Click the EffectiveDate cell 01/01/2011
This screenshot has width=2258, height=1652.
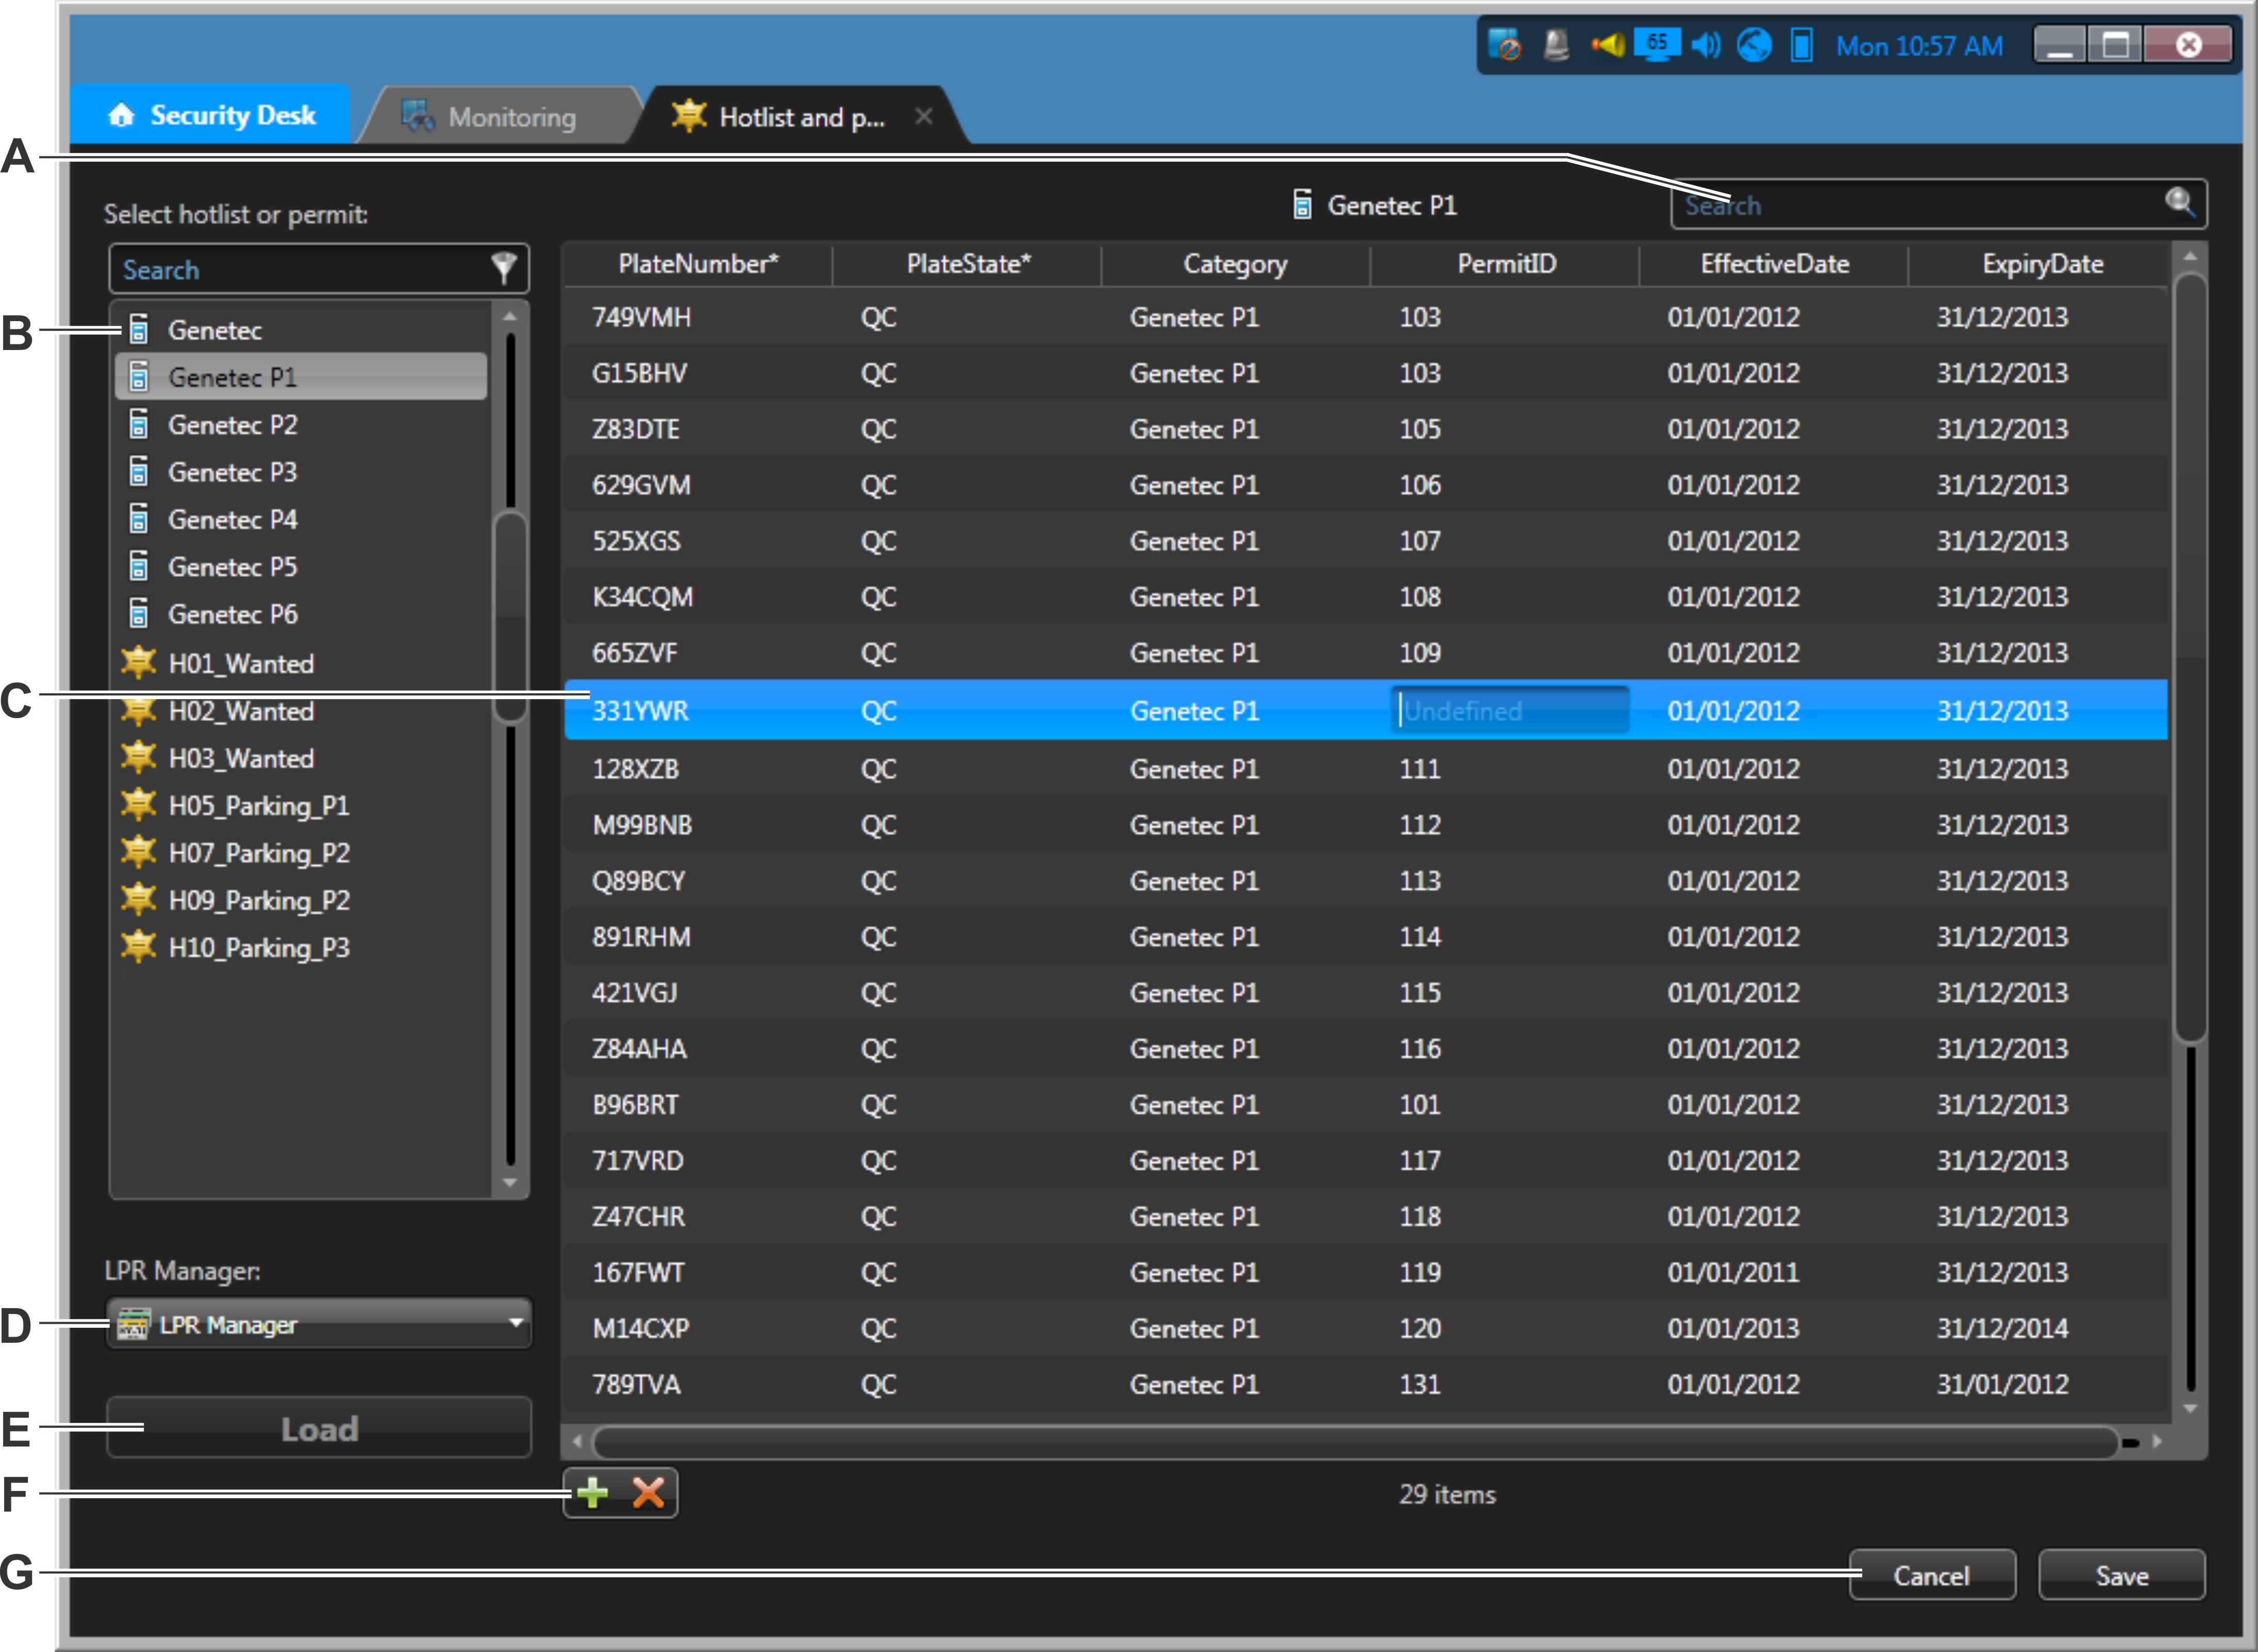click(1732, 1272)
